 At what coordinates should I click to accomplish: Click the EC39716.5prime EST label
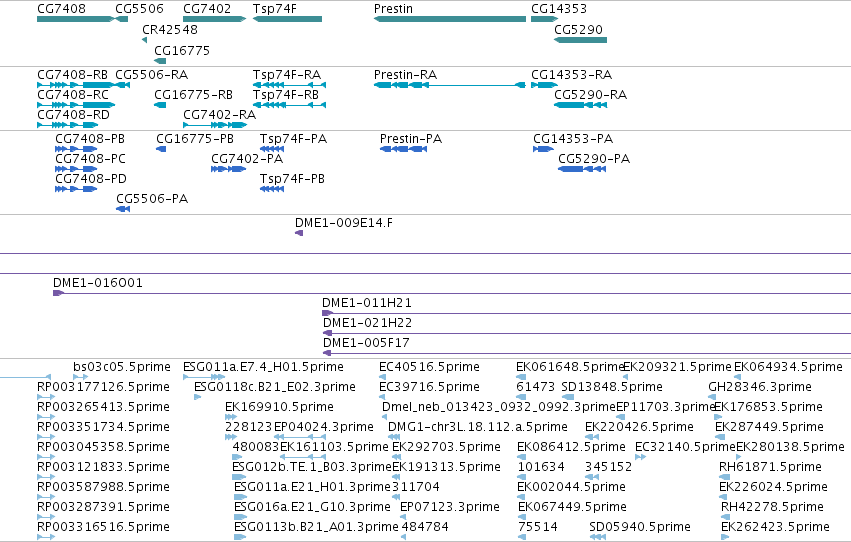[429, 387]
